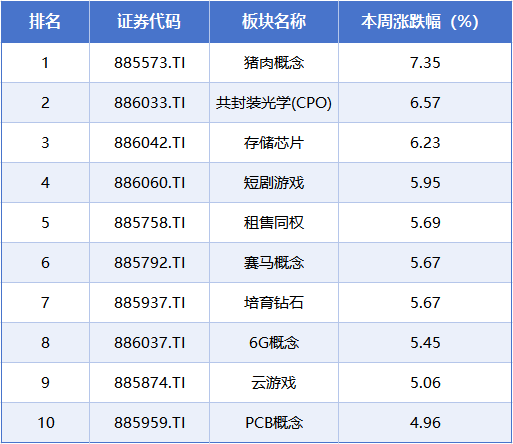The image size is (513, 444).
Task: Select the 短剧游戏 sector name
Action: coord(274,183)
